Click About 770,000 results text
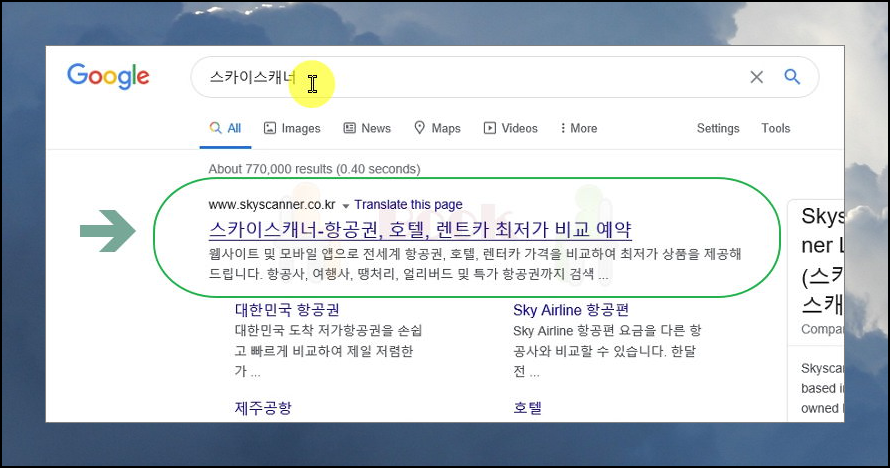 [x=314, y=169]
